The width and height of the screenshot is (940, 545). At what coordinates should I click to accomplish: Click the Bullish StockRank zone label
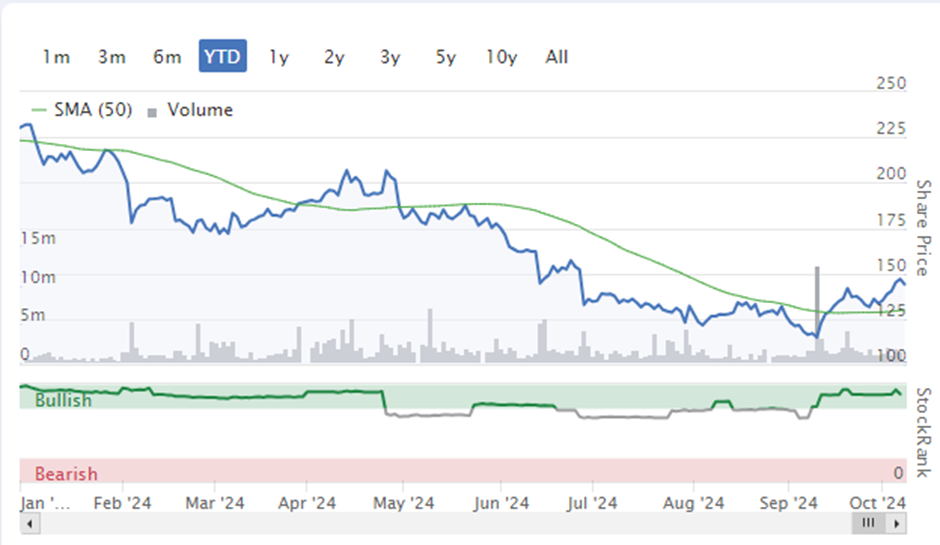click(64, 400)
